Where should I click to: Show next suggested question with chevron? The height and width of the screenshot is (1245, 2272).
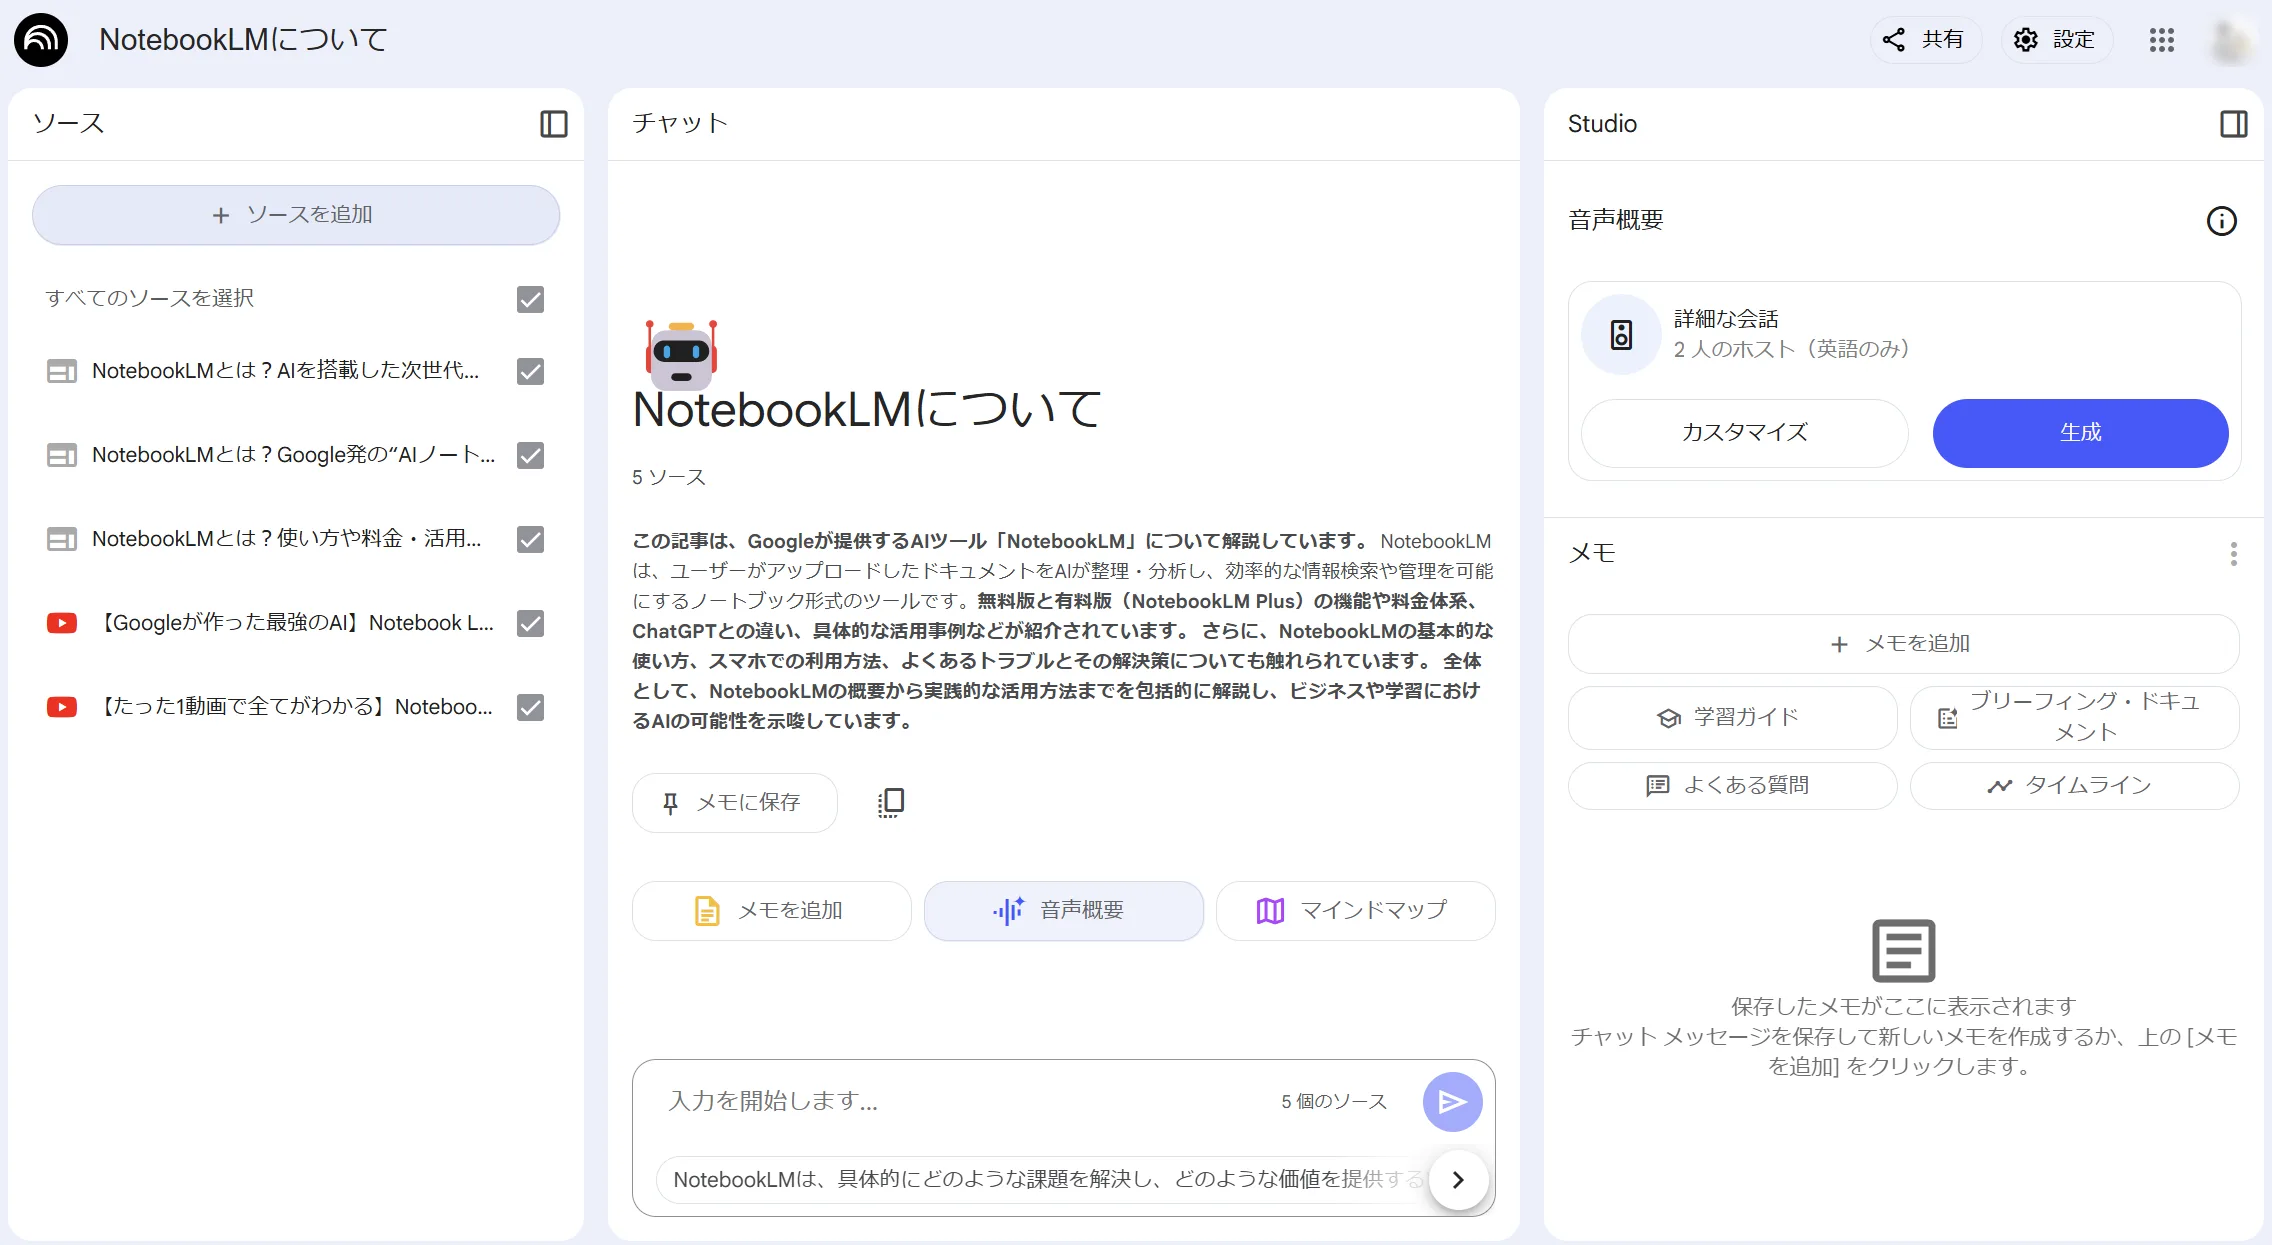click(x=1458, y=1180)
